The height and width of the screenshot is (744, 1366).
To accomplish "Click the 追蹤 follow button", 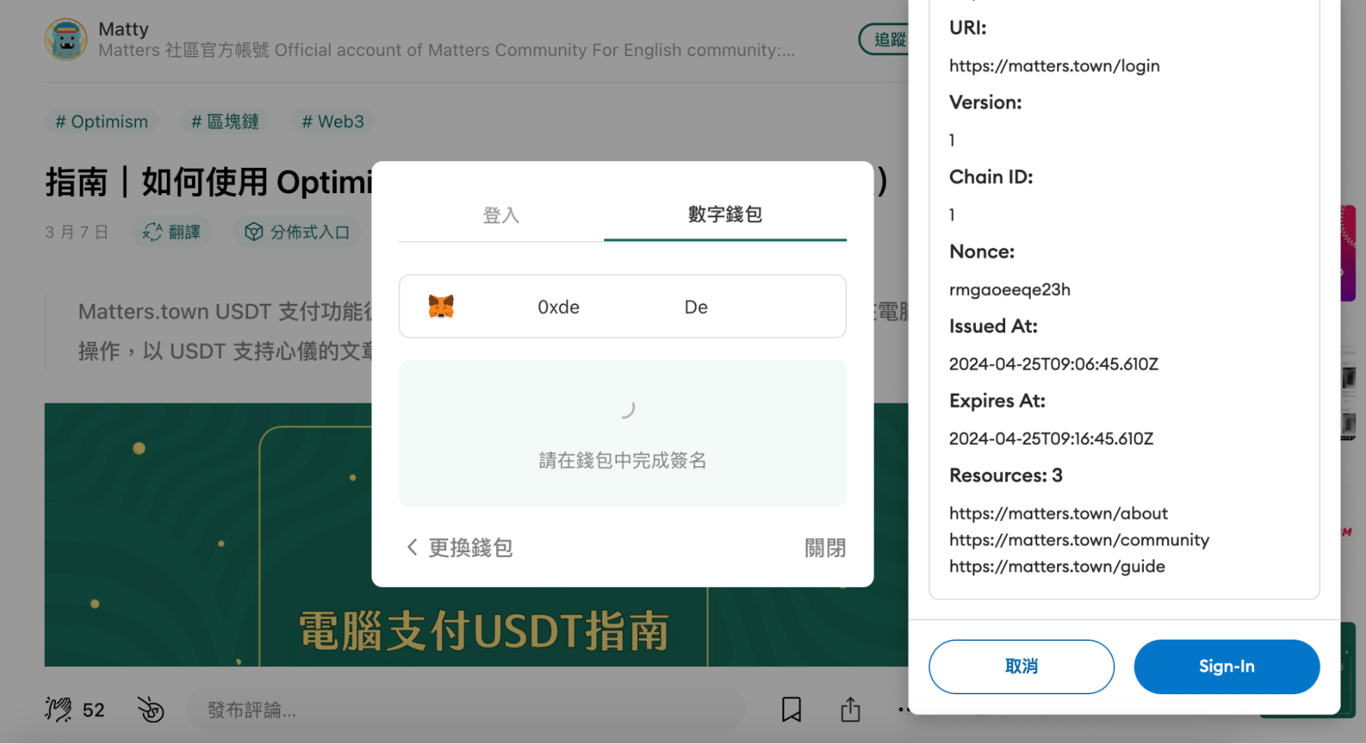I will coord(884,39).
